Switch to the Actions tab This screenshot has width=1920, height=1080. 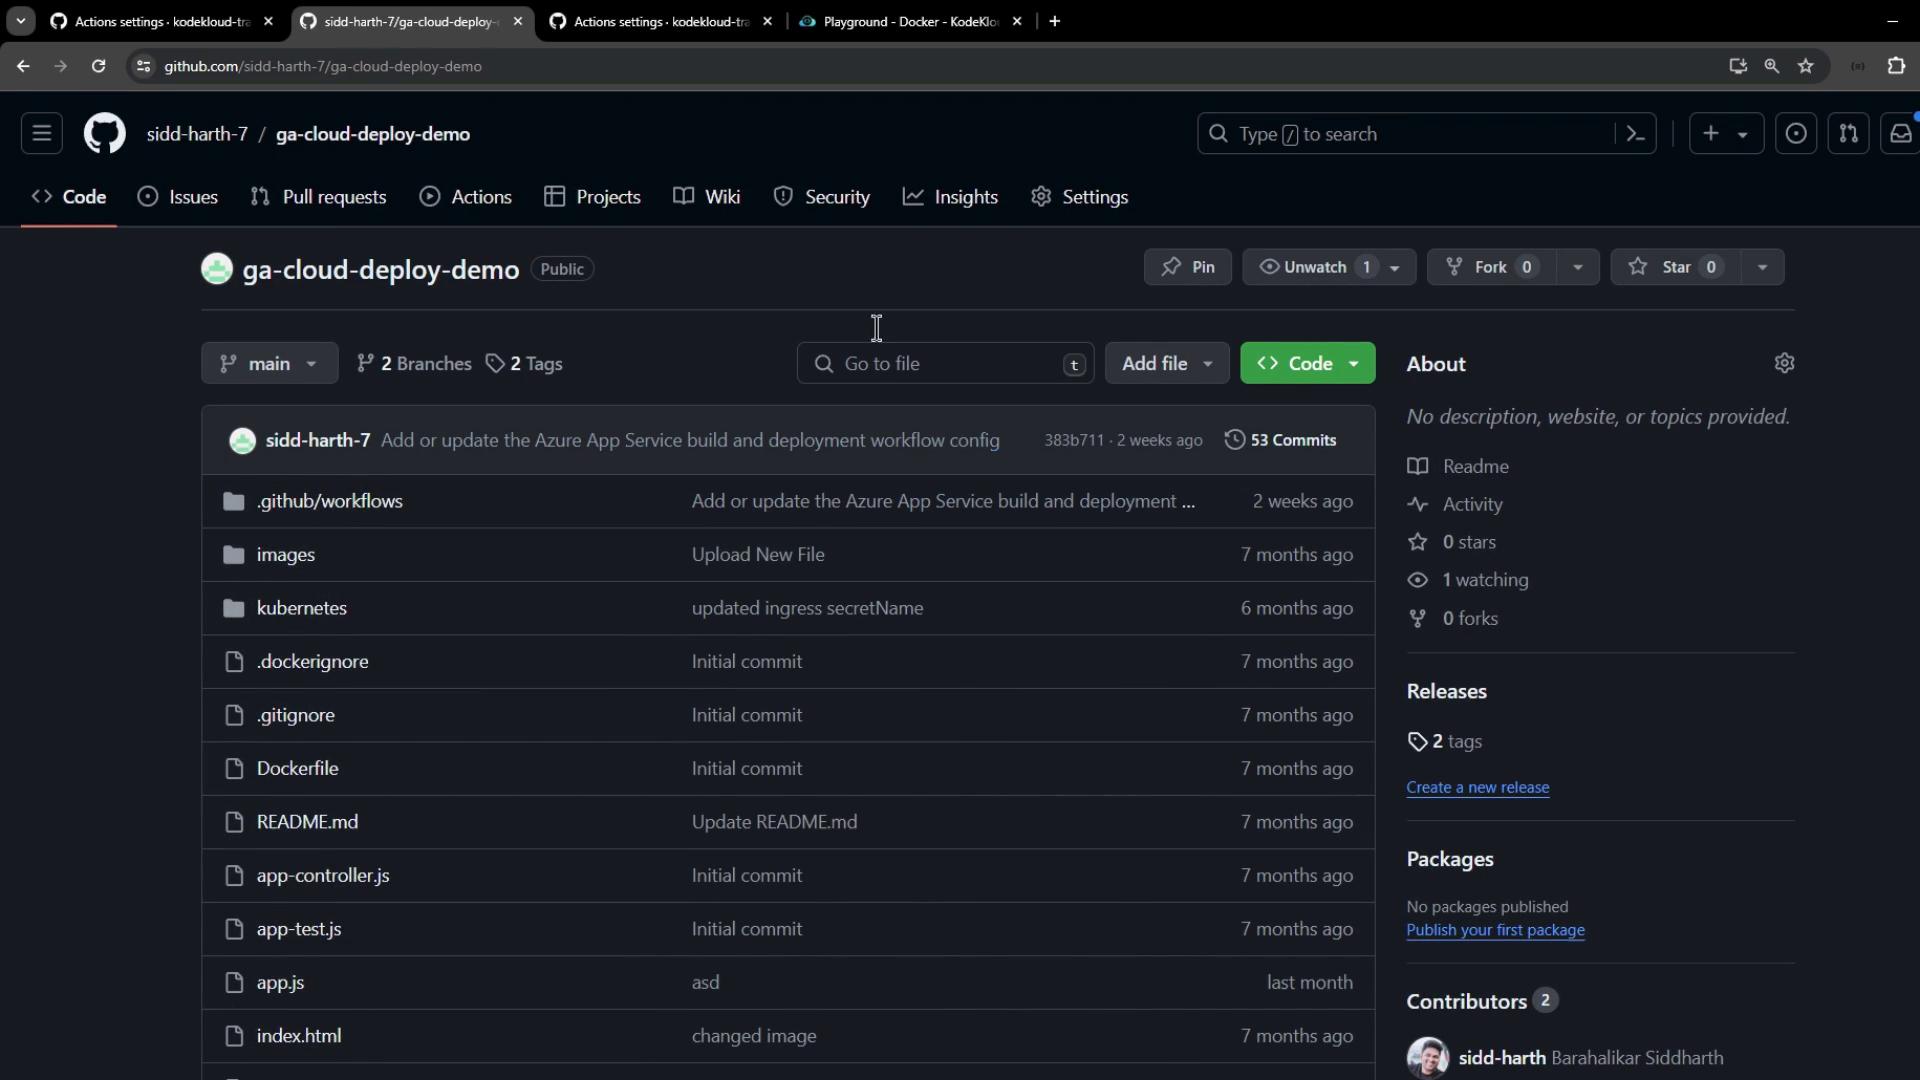pos(466,197)
